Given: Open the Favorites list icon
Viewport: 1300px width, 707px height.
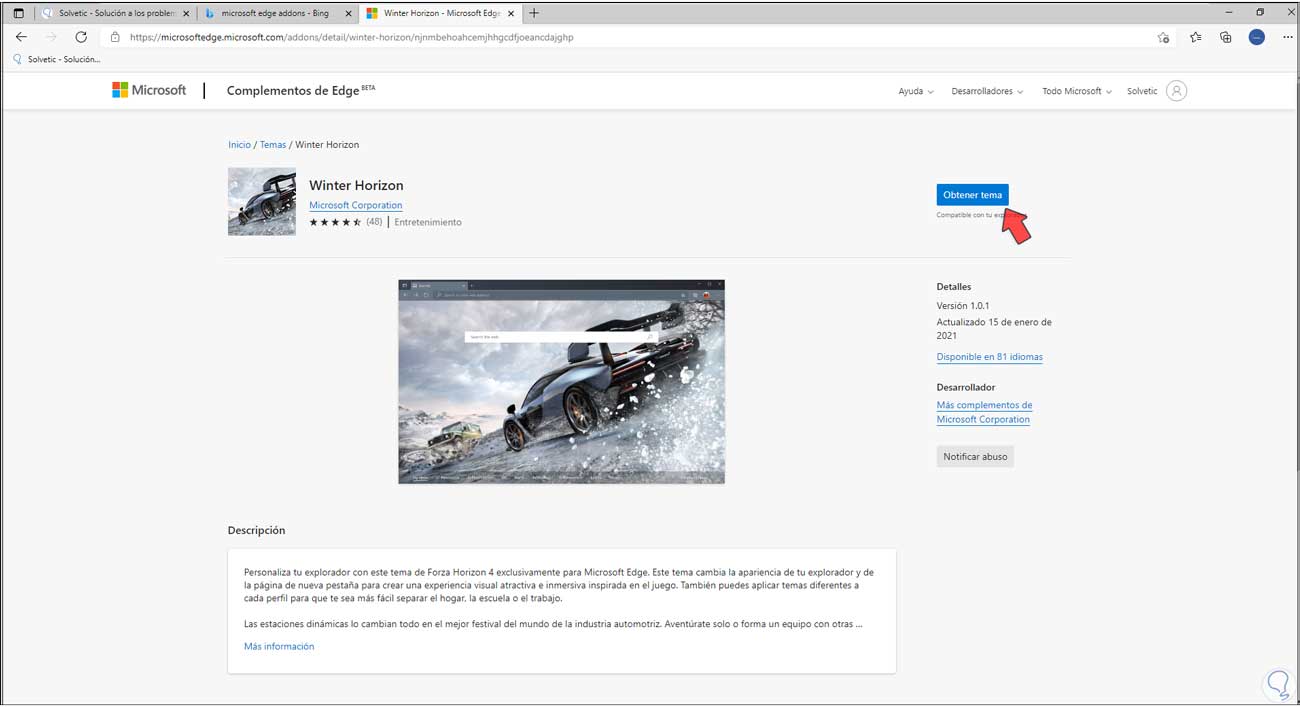Looking at the screenshot, I should coord(1196,37).
